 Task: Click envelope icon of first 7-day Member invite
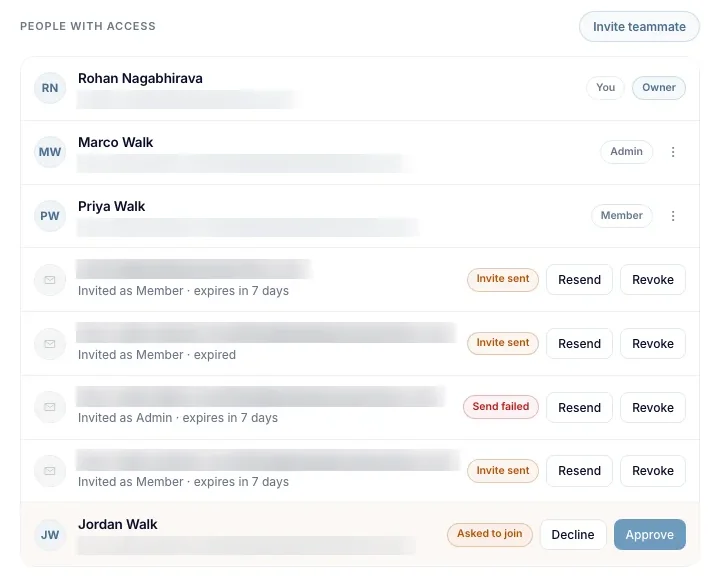click(x=50, y=280)
